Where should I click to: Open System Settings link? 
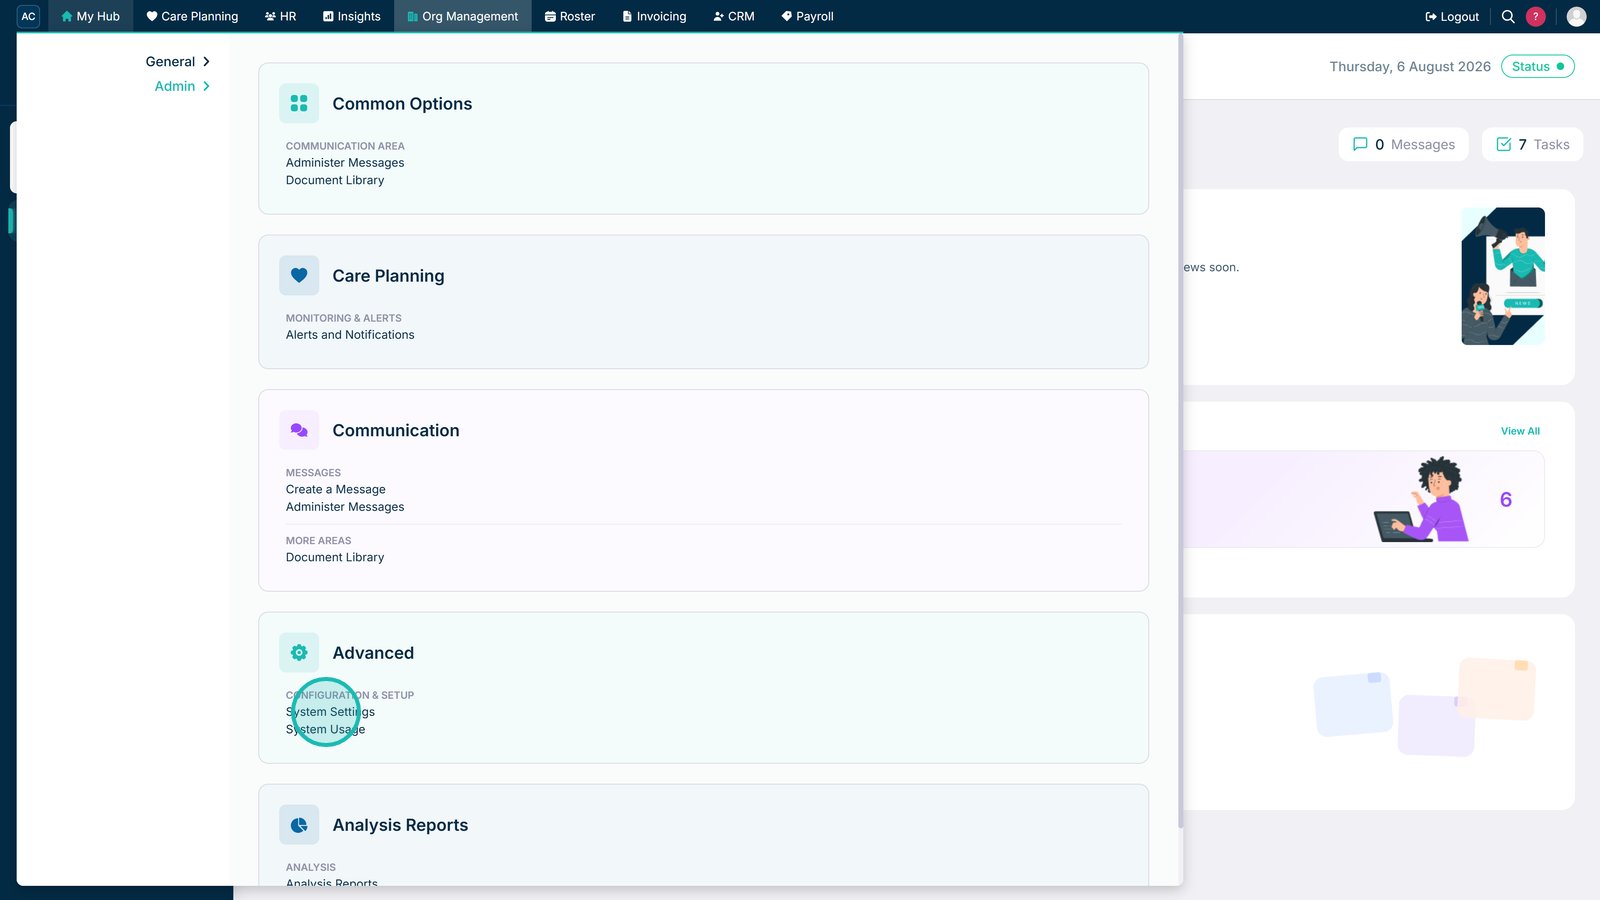pyautogui.click(x=330, y=712)
